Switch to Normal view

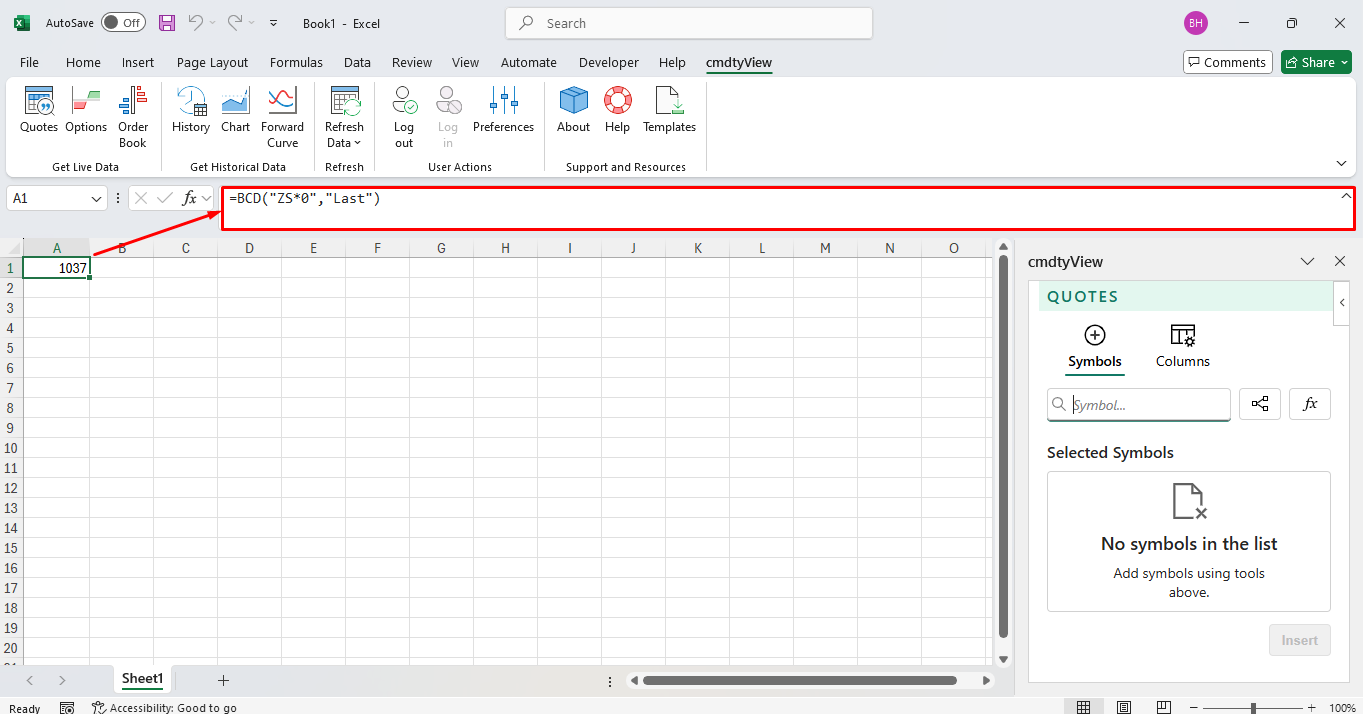(1083, 707)
